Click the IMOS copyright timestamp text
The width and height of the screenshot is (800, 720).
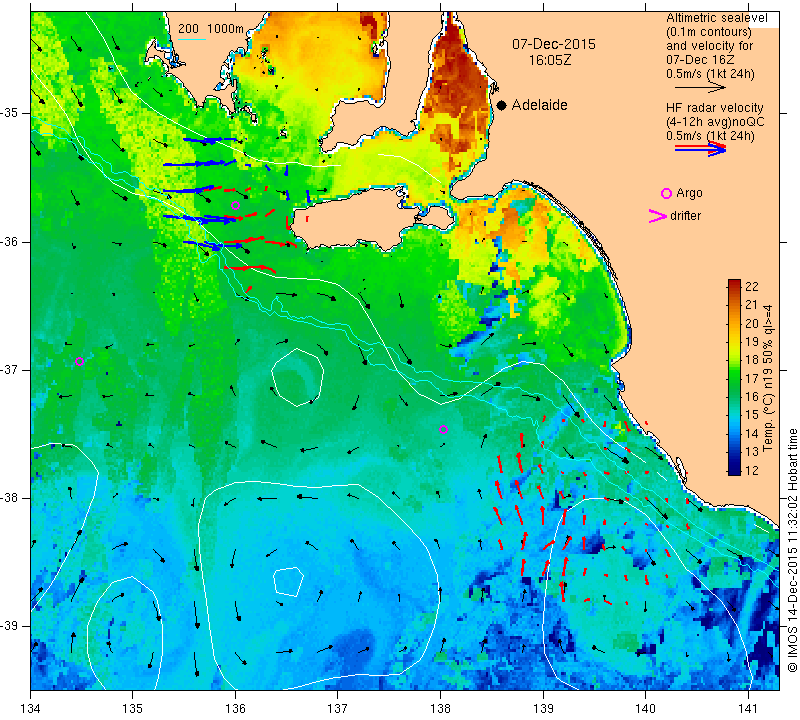pos(792,551)
